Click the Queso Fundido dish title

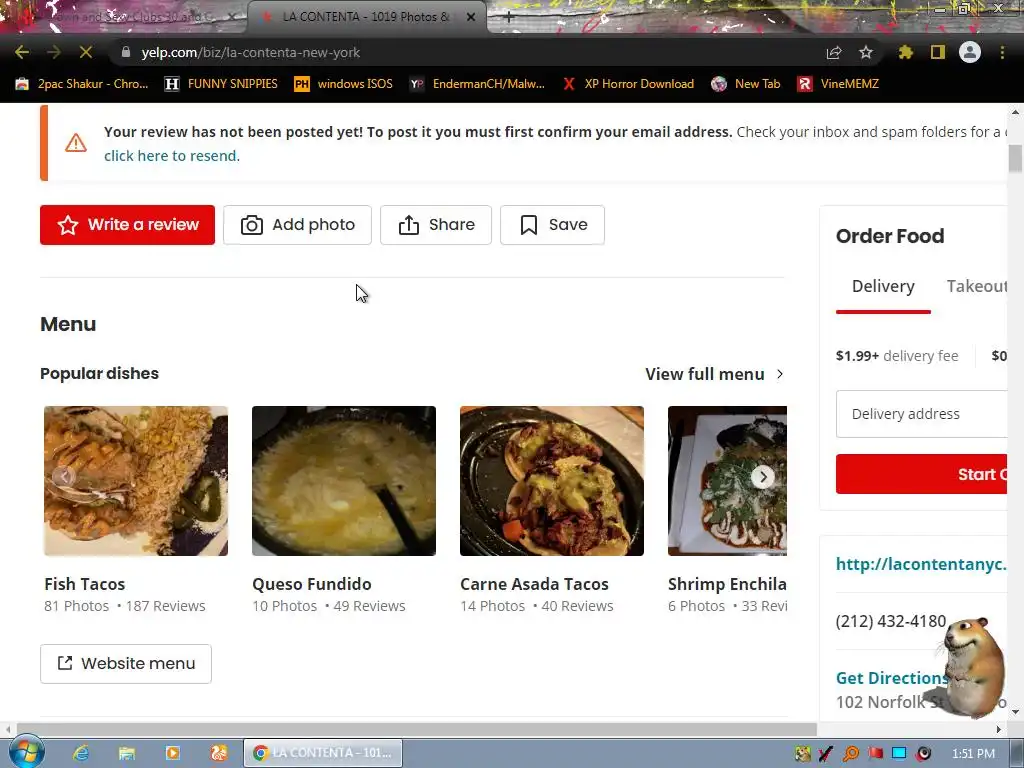point(312,584)
